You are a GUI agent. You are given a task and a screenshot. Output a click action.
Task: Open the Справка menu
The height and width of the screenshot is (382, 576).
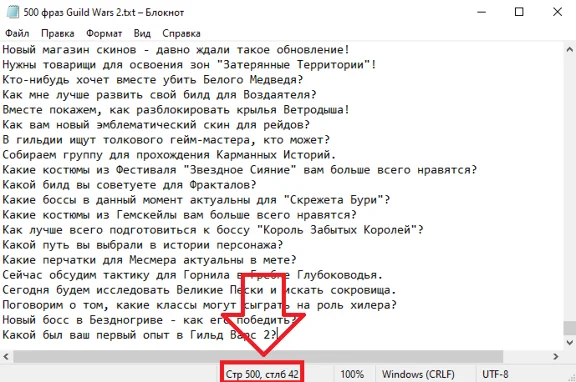[181, 33]
